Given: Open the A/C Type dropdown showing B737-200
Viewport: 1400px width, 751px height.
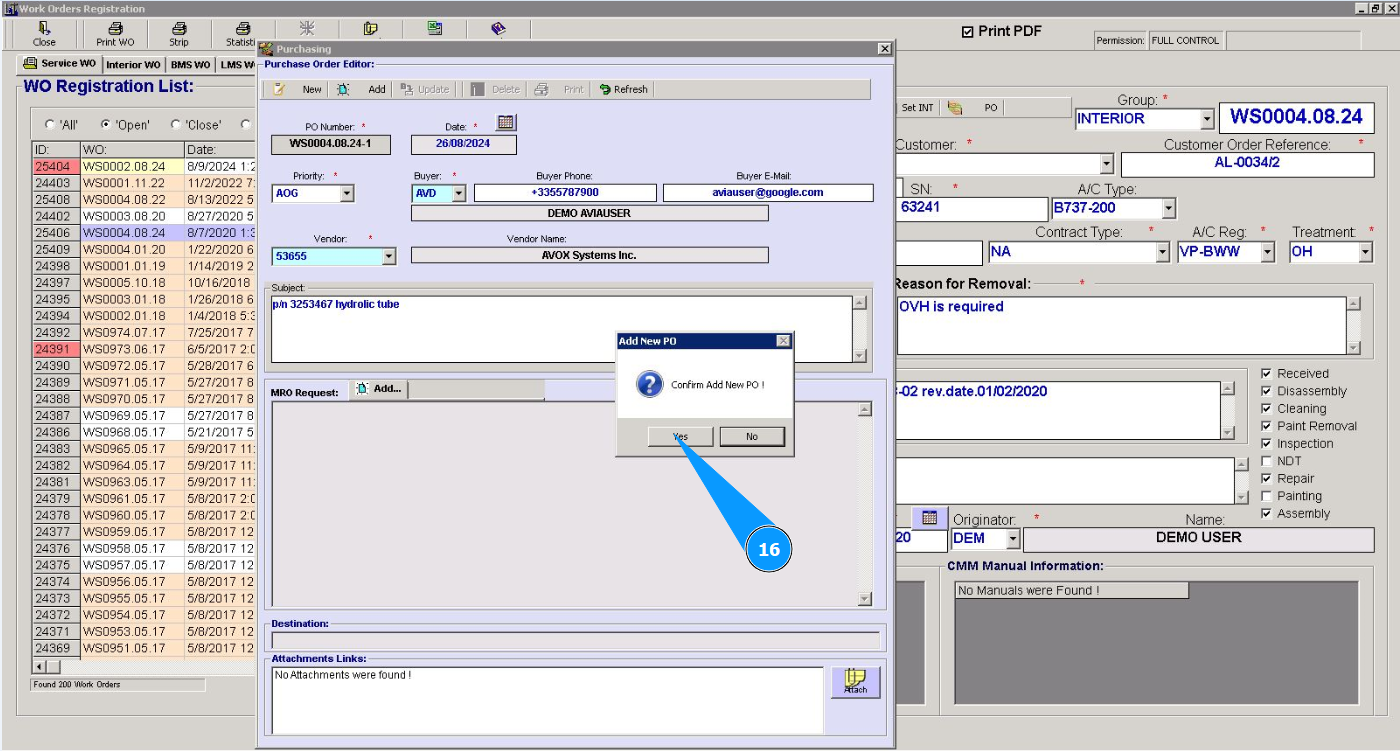Looking at the screenshot, I should tap(1169, 208).
